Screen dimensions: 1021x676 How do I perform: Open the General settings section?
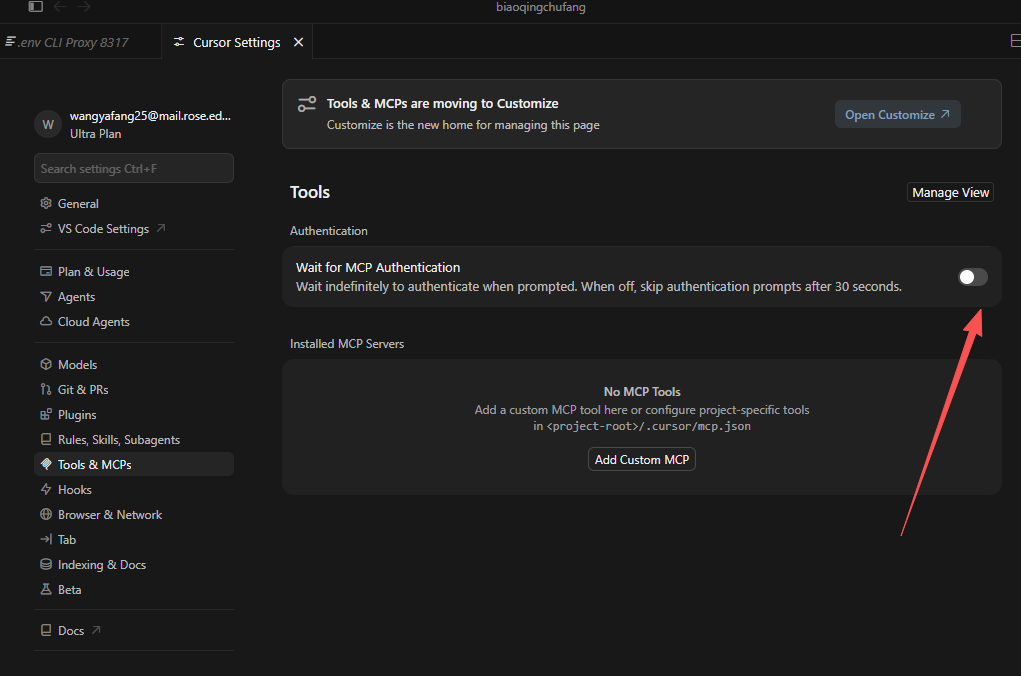tap(133, 204)
